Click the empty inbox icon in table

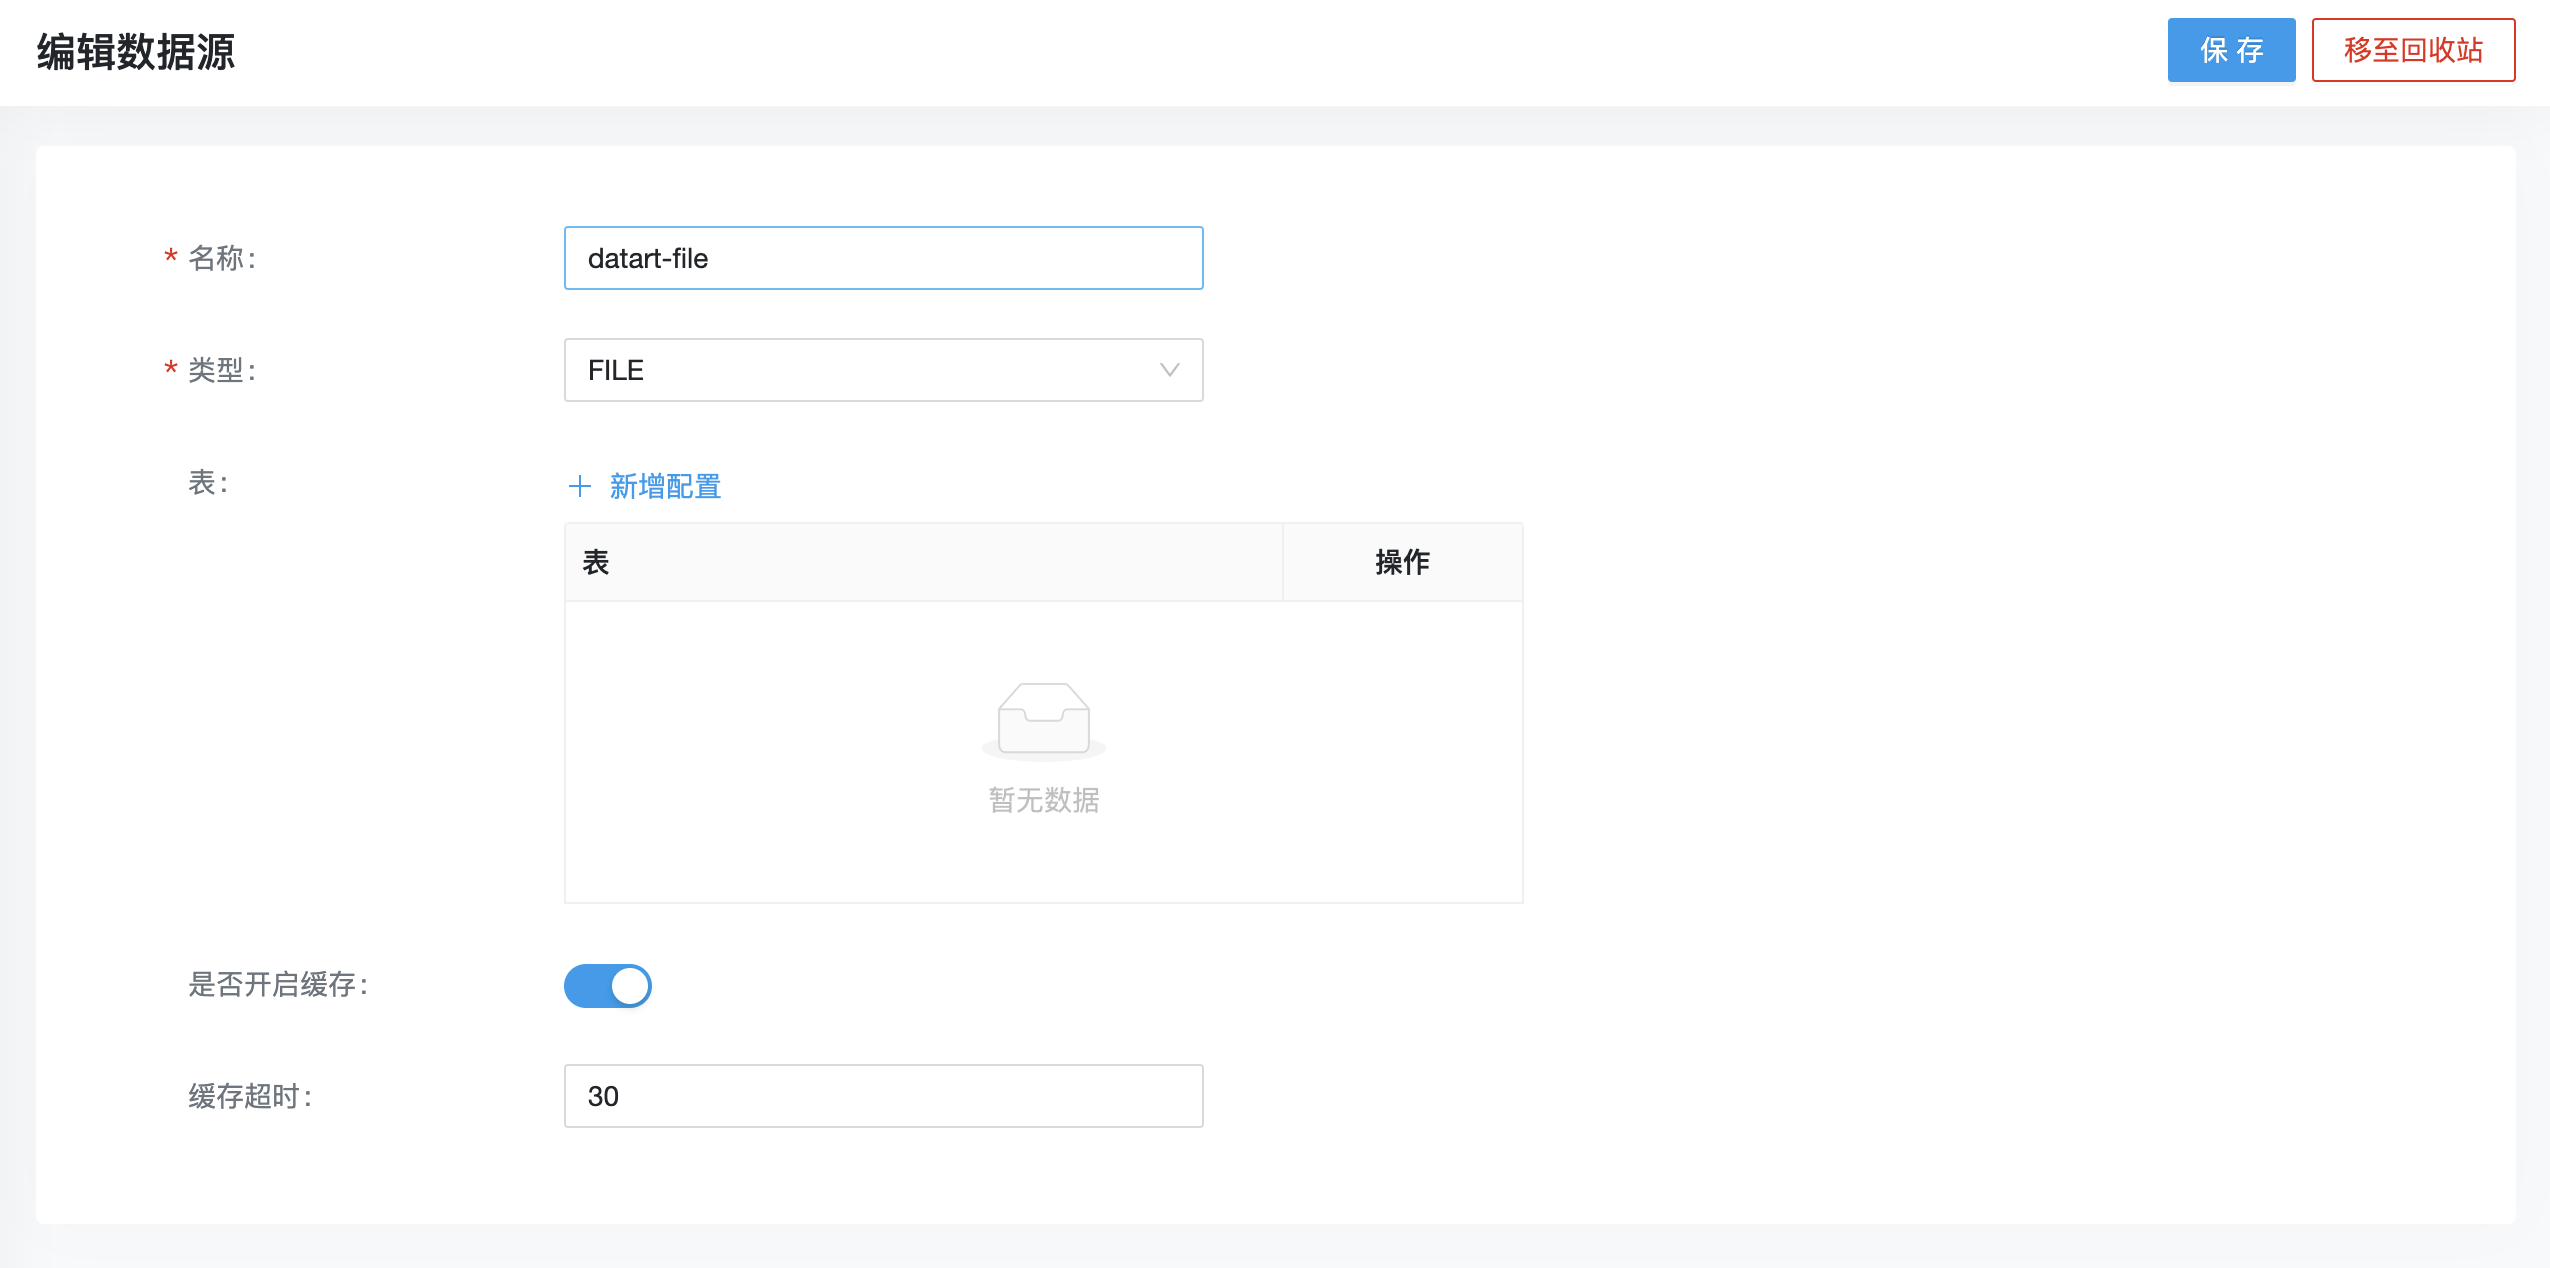coord(1044,721)
